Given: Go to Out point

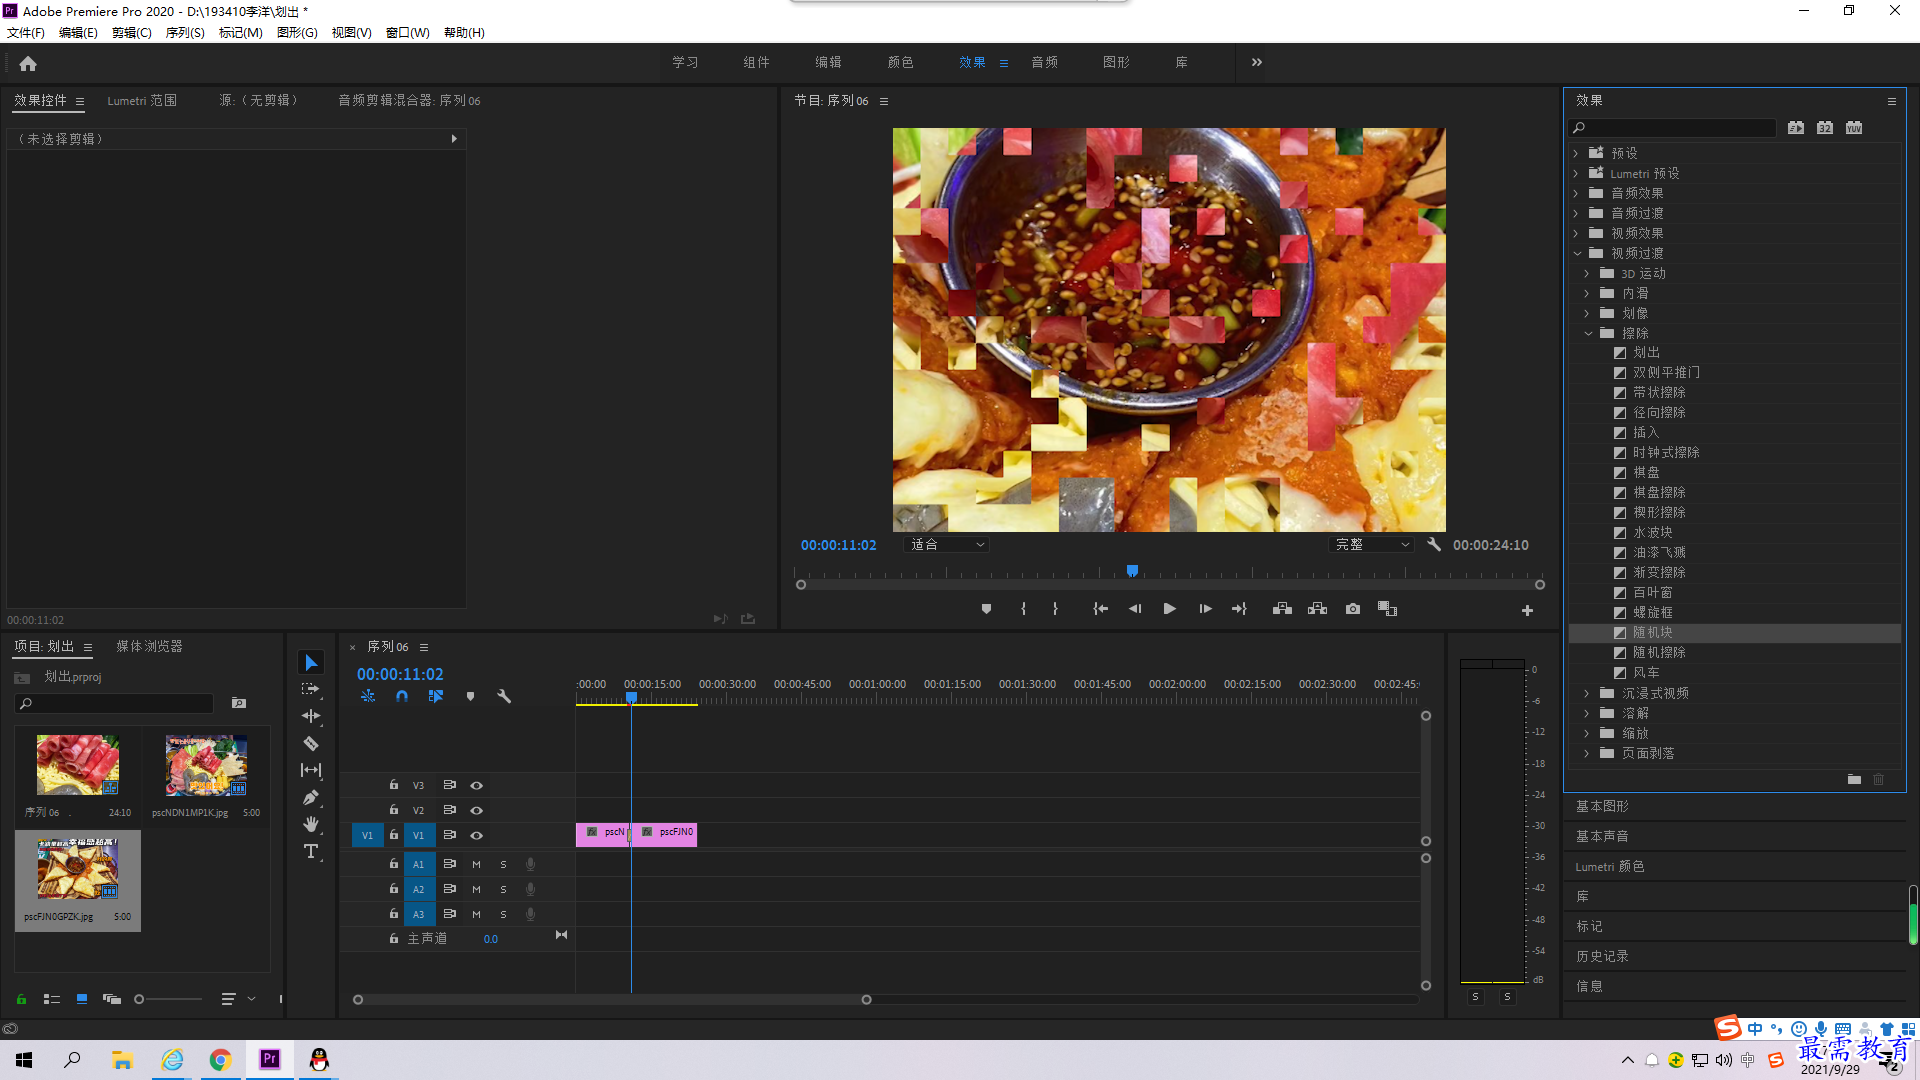Looking at the screenshot, I should [x=1239, y=609].
